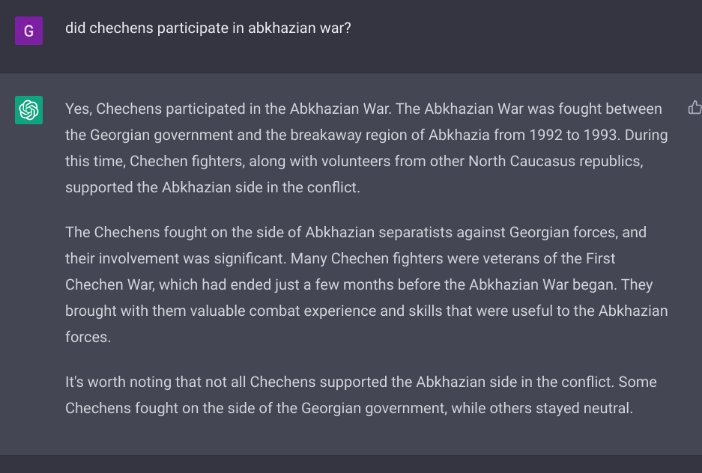
Task: Click the phrase 'breakaway region of Abkhazia'
Action: click(x=390, y=135)
